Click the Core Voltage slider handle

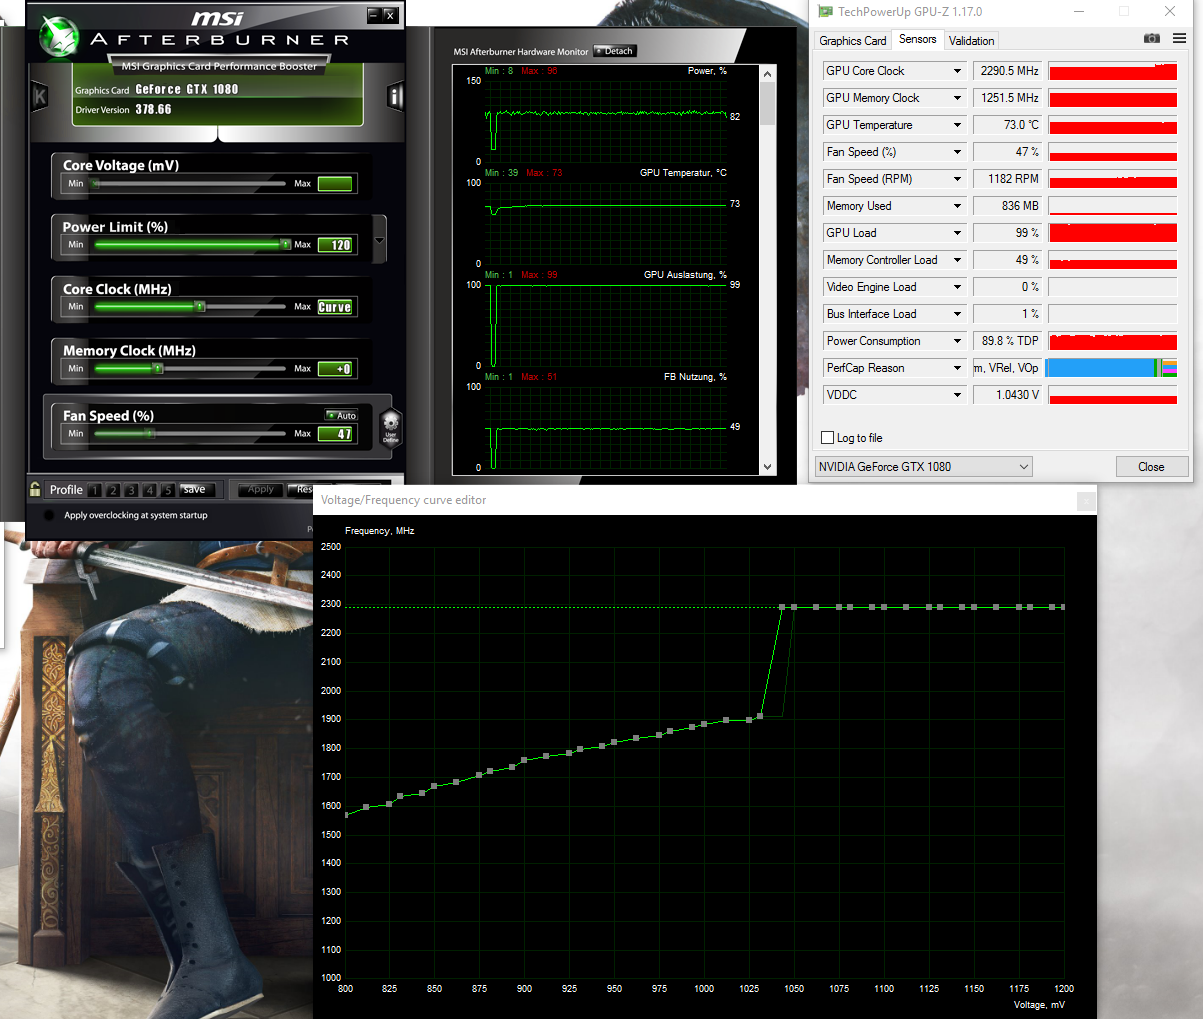pyautogui.click(x=95, y=184)
